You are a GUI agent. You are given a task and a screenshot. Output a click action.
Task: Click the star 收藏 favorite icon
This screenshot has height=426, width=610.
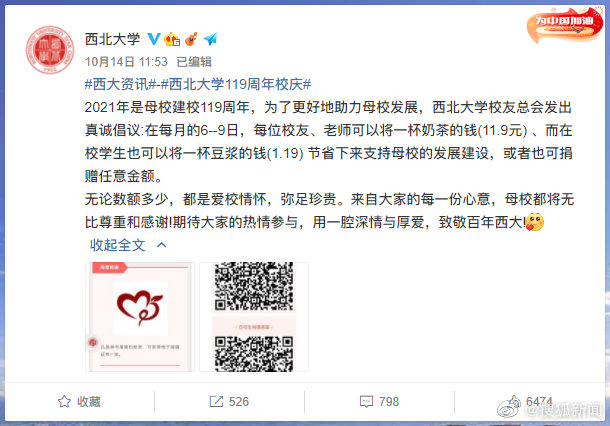coord(64,401)
